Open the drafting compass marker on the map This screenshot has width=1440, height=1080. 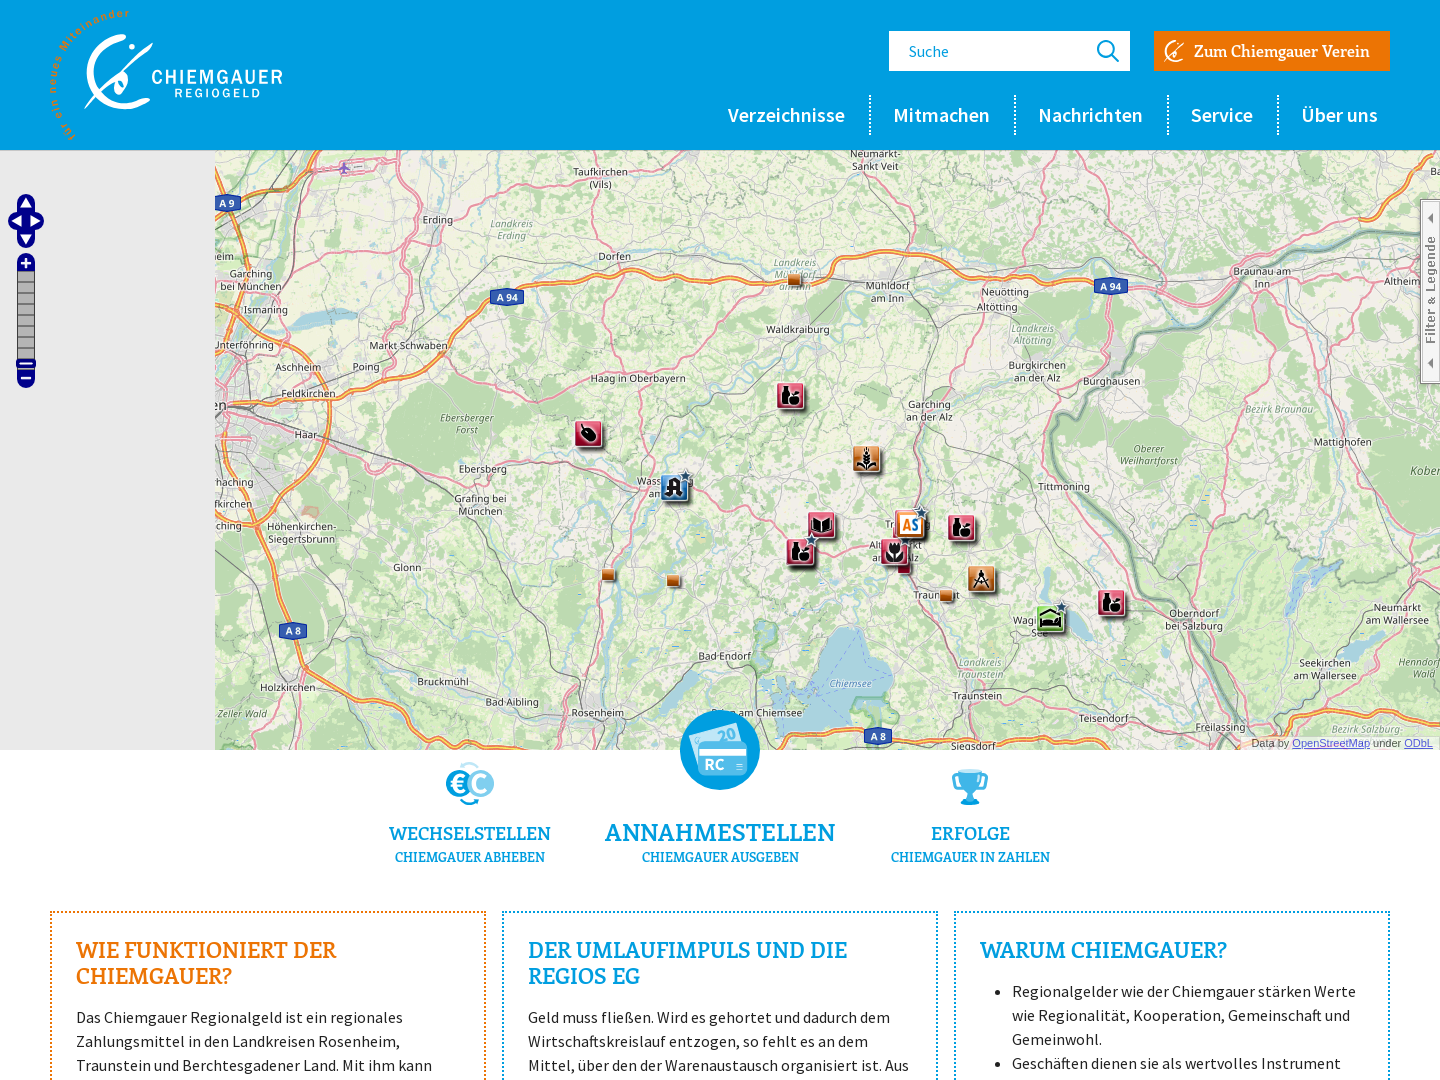[981, 578]
